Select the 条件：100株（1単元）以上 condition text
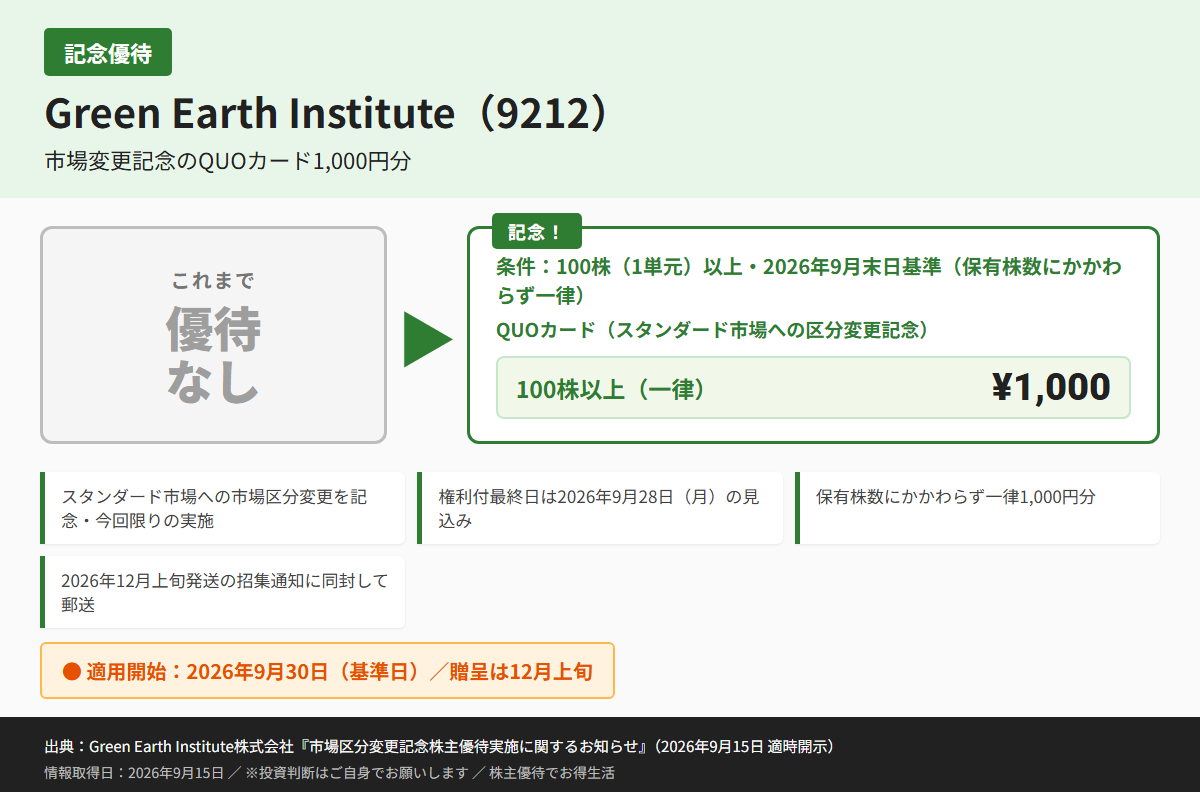 (x=809, y=282)
